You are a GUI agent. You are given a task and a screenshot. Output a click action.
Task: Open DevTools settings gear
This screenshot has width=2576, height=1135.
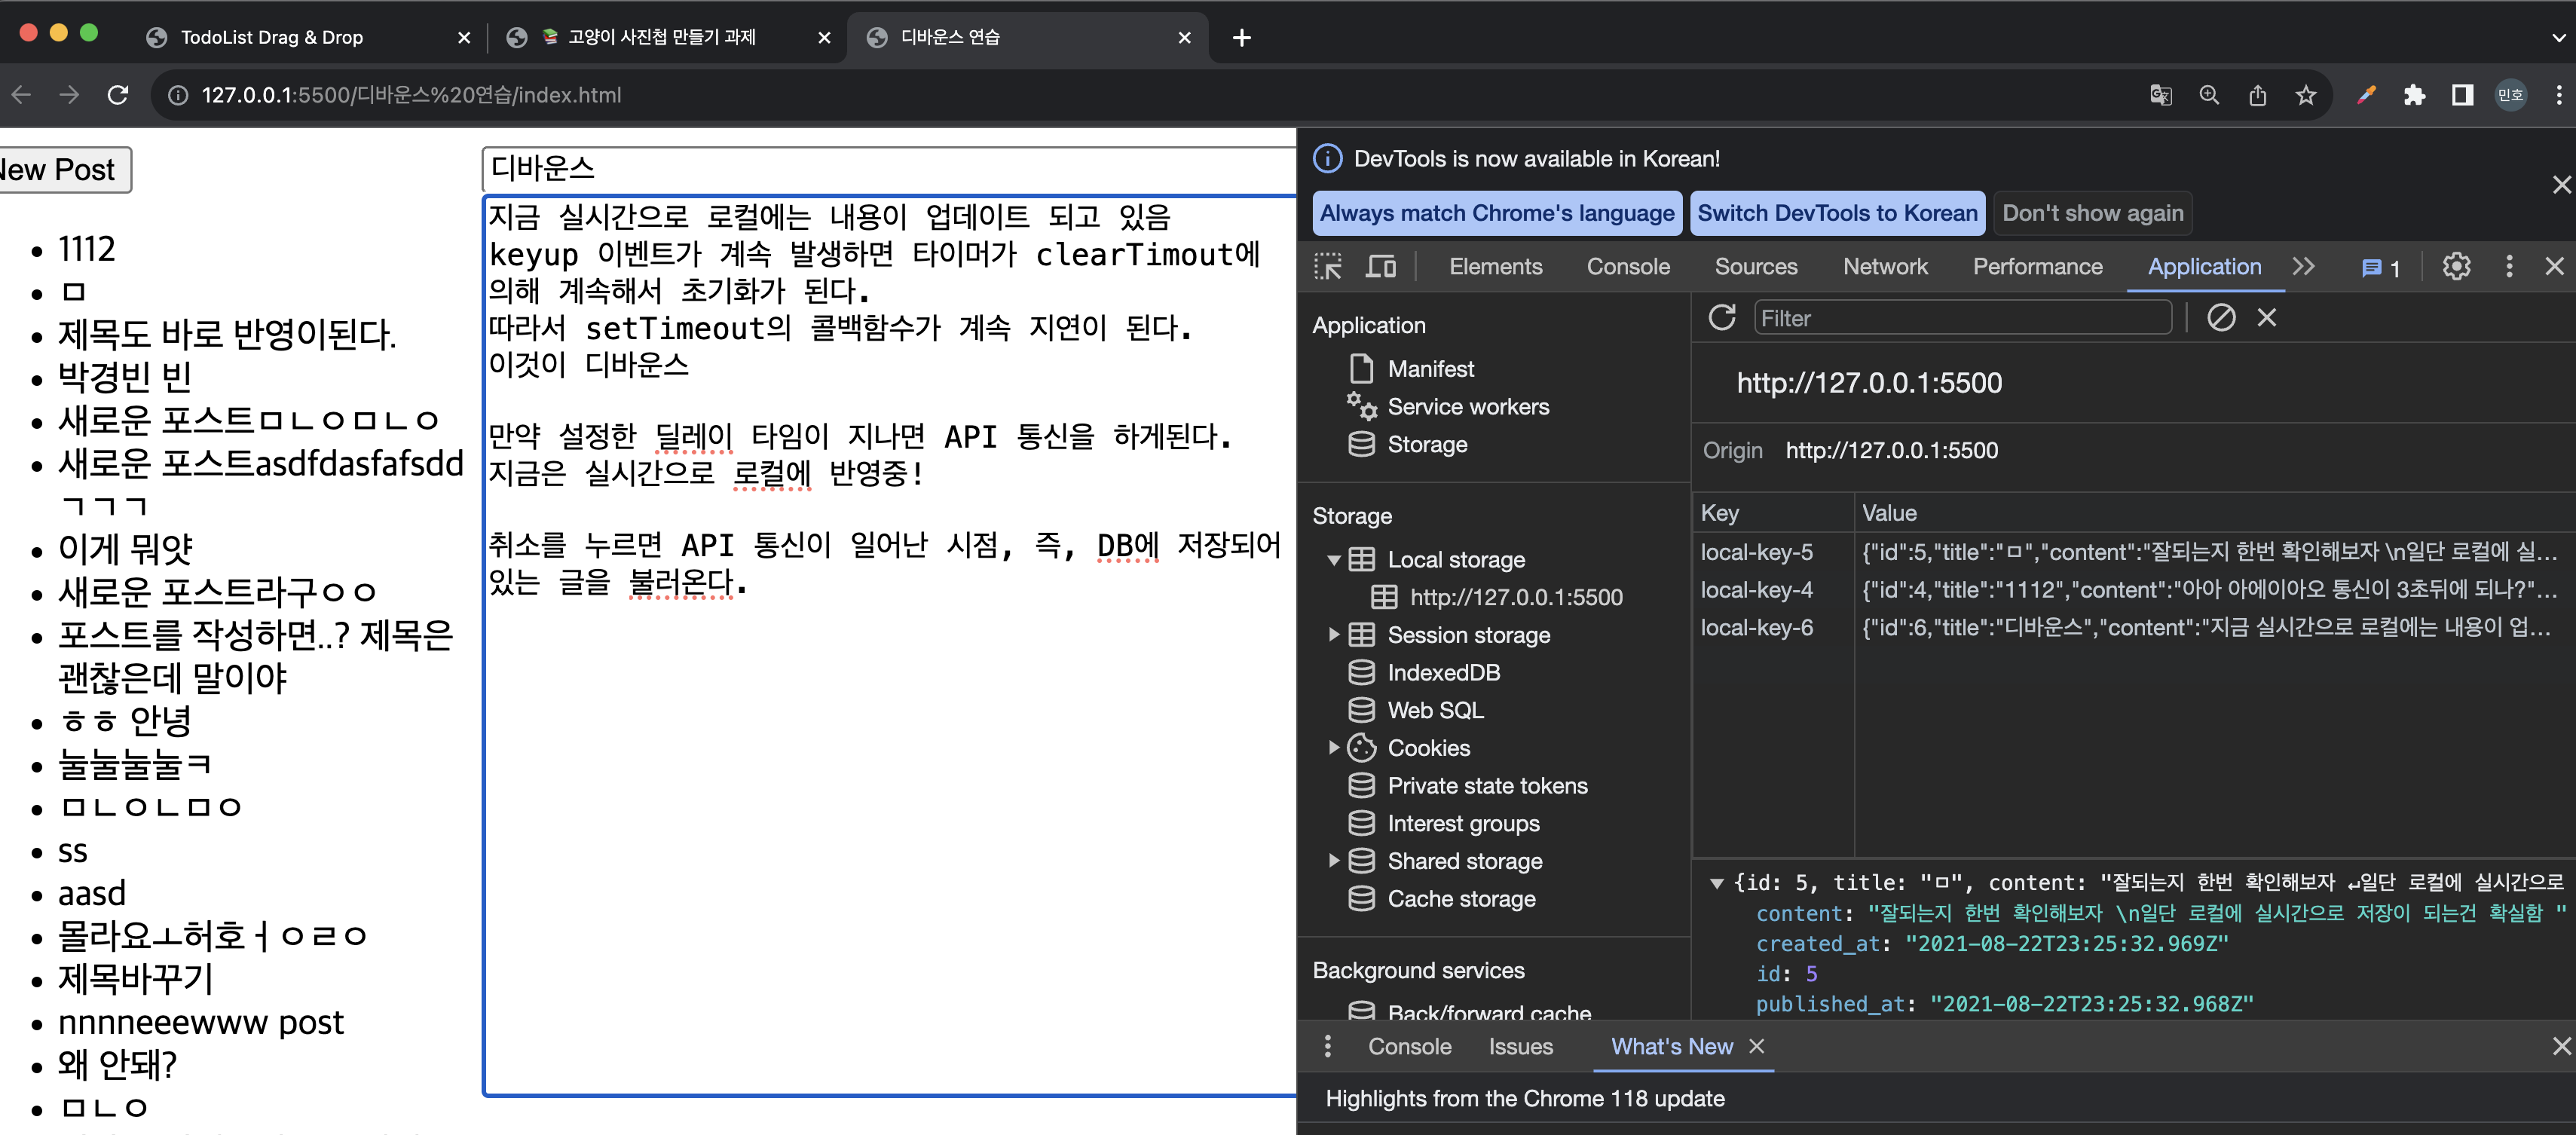click(2456, 266)
